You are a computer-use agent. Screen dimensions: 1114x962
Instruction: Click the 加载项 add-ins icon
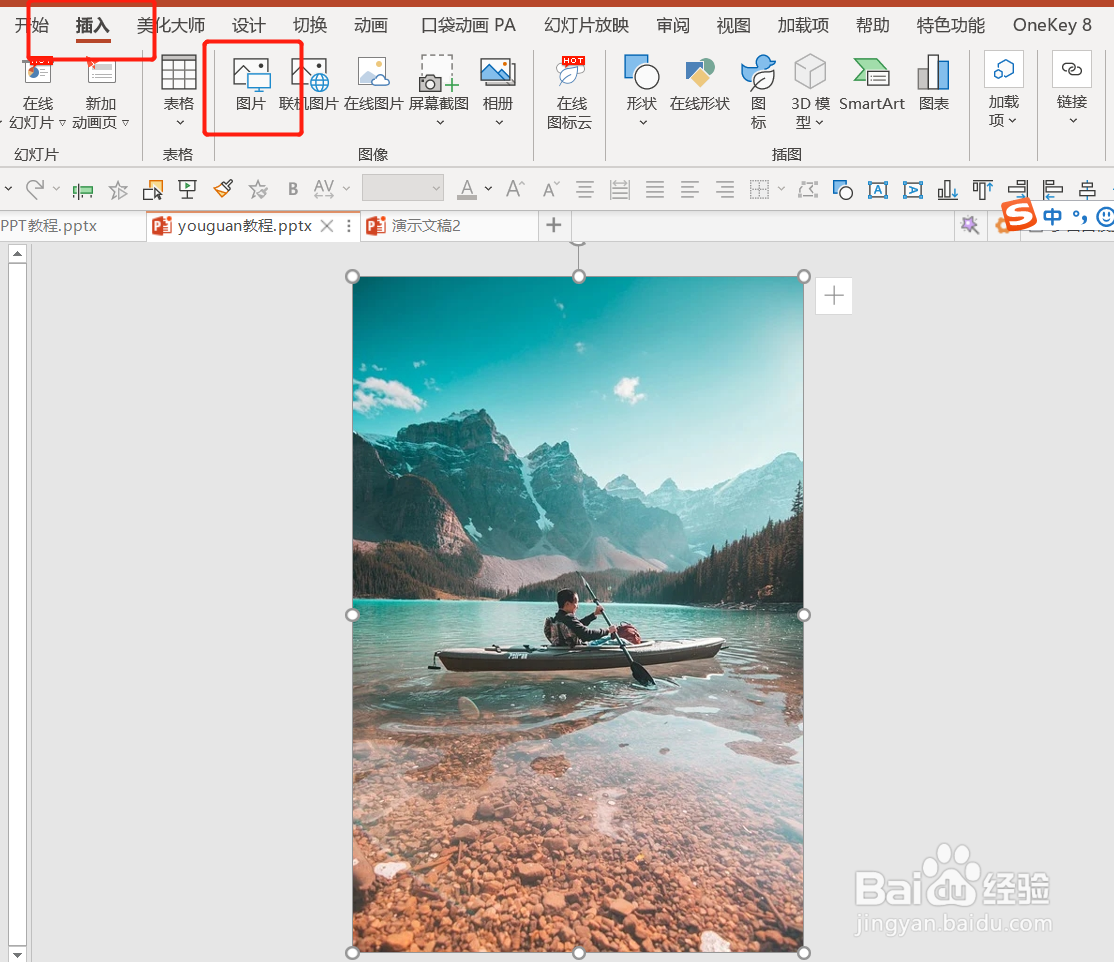[1003, 70]
